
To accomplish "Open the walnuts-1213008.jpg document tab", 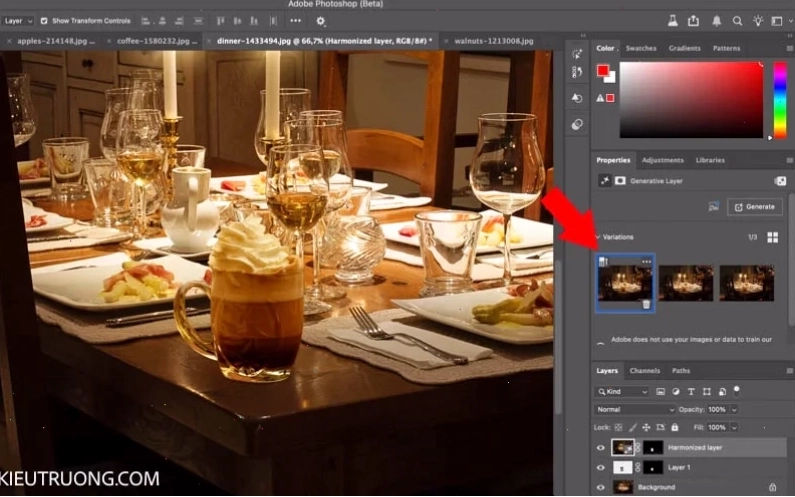I will click(493, 41).
